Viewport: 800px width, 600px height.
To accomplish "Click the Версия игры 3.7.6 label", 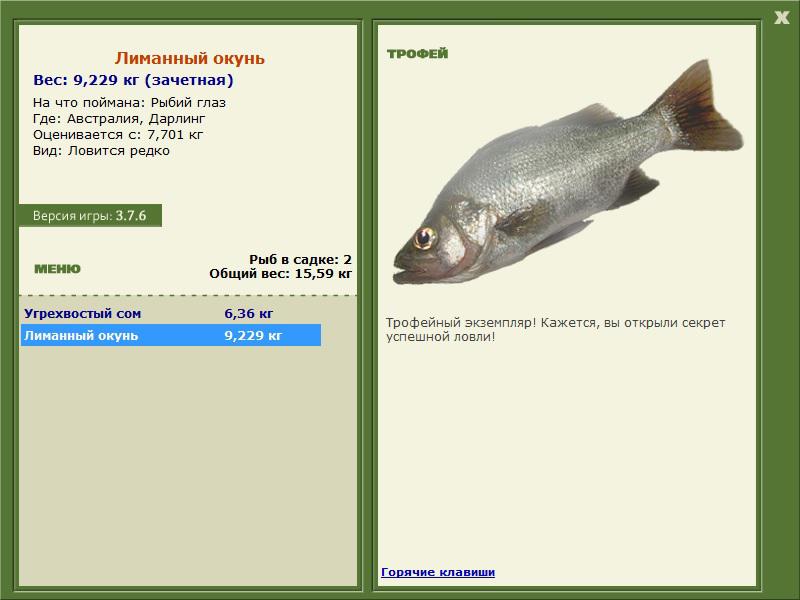I will tap(90, 215).
